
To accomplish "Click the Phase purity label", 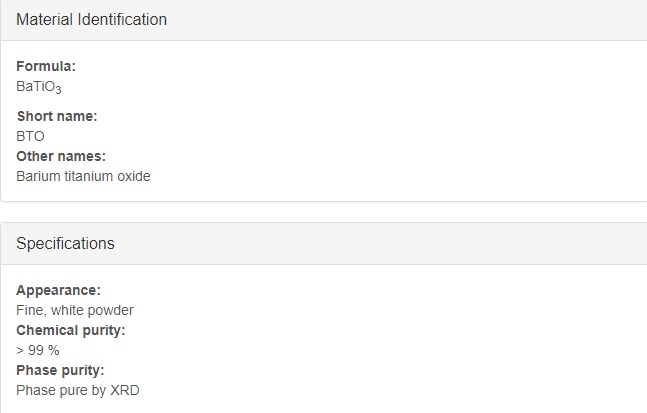I will tap(60, 370).
